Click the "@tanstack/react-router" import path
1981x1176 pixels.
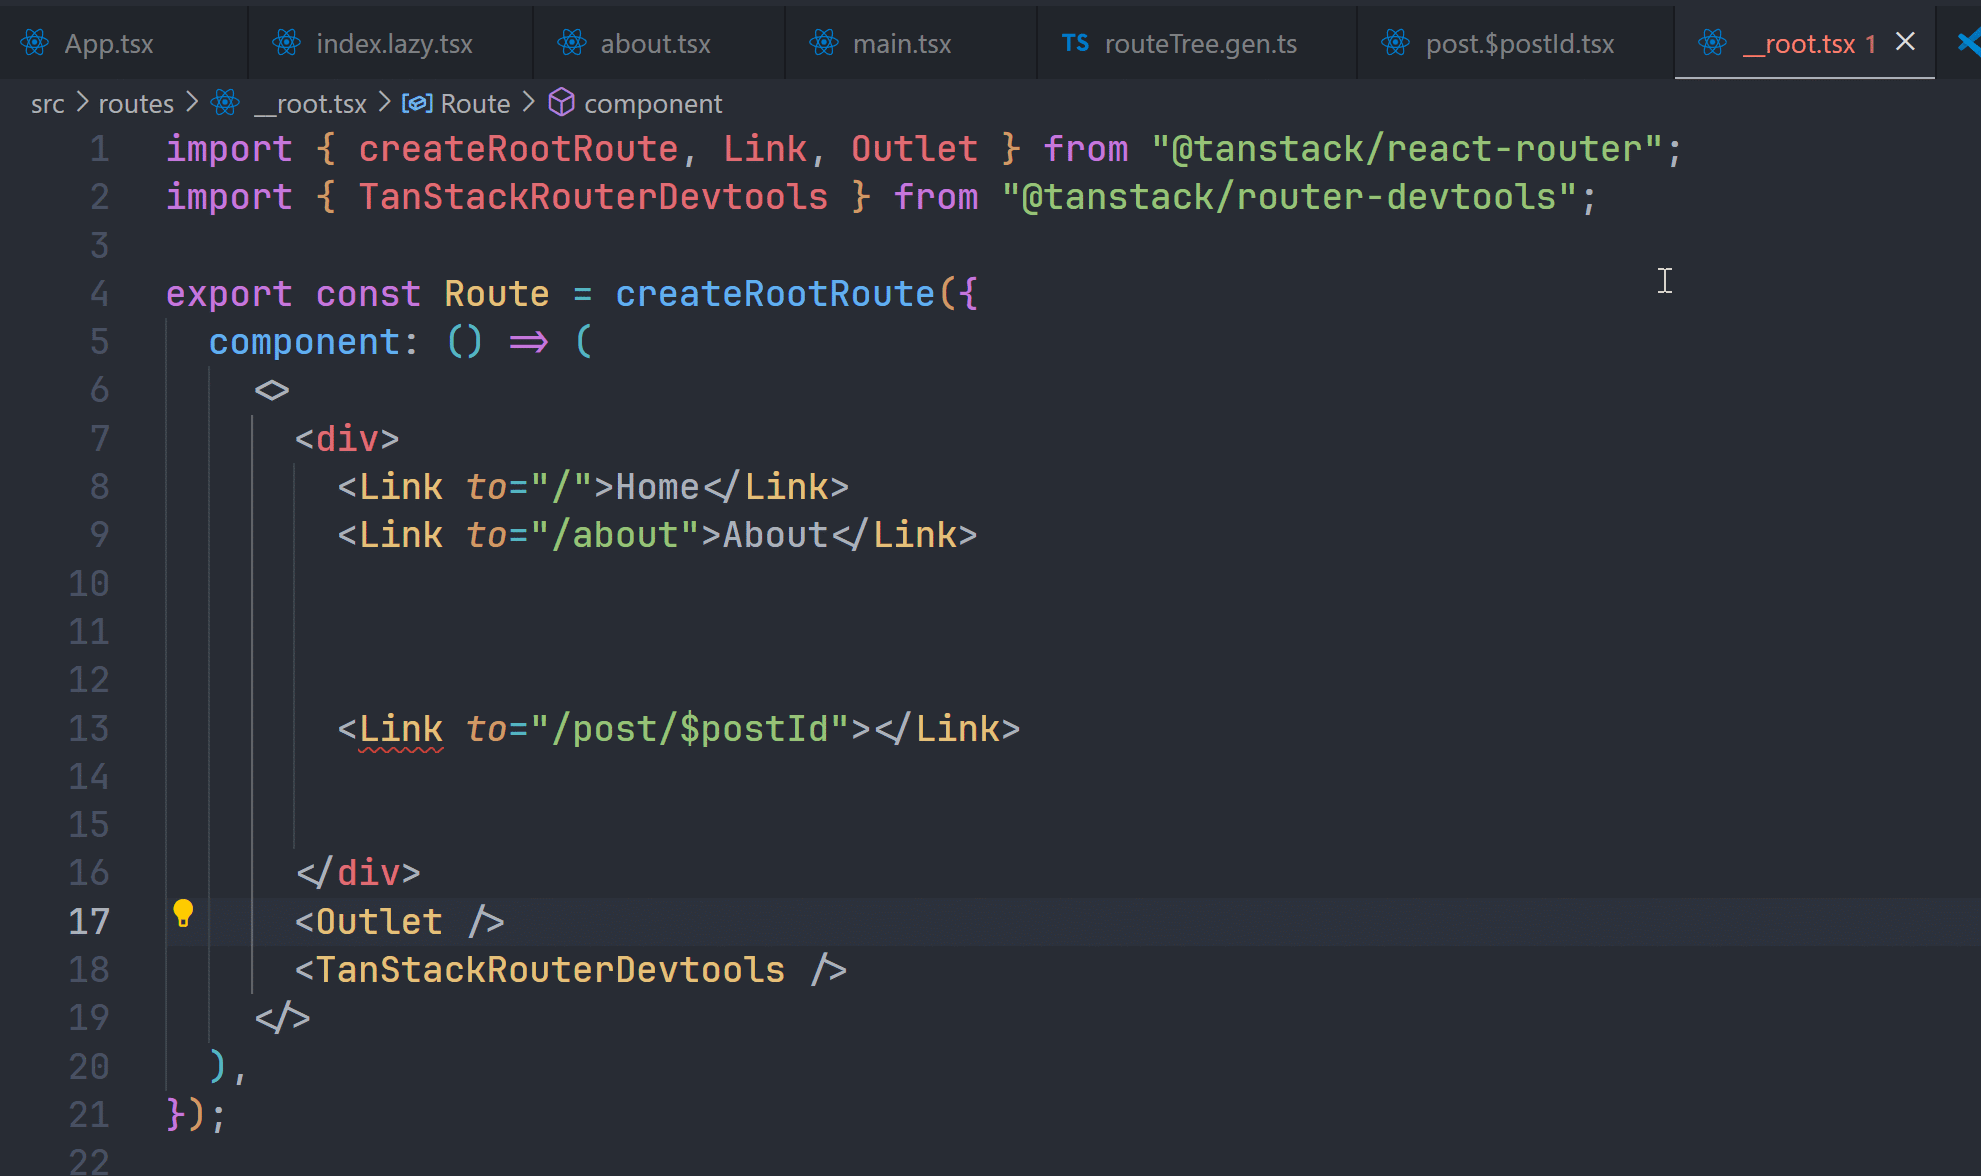1406,149
